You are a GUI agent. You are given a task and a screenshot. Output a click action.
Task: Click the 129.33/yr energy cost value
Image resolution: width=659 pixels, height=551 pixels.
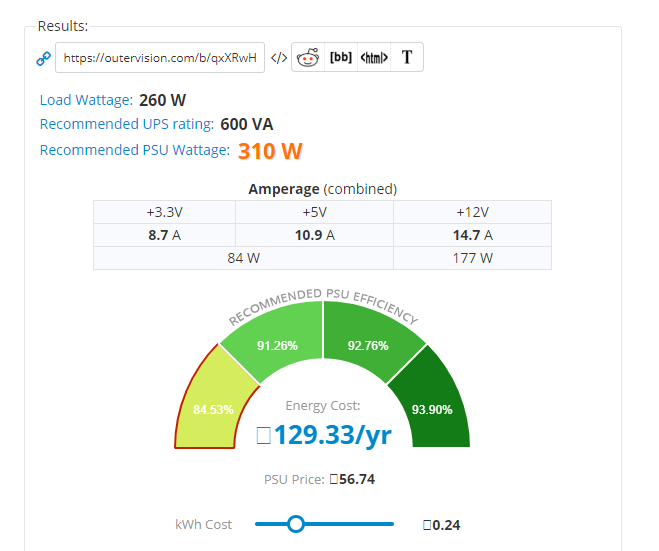tap(324, 435)
